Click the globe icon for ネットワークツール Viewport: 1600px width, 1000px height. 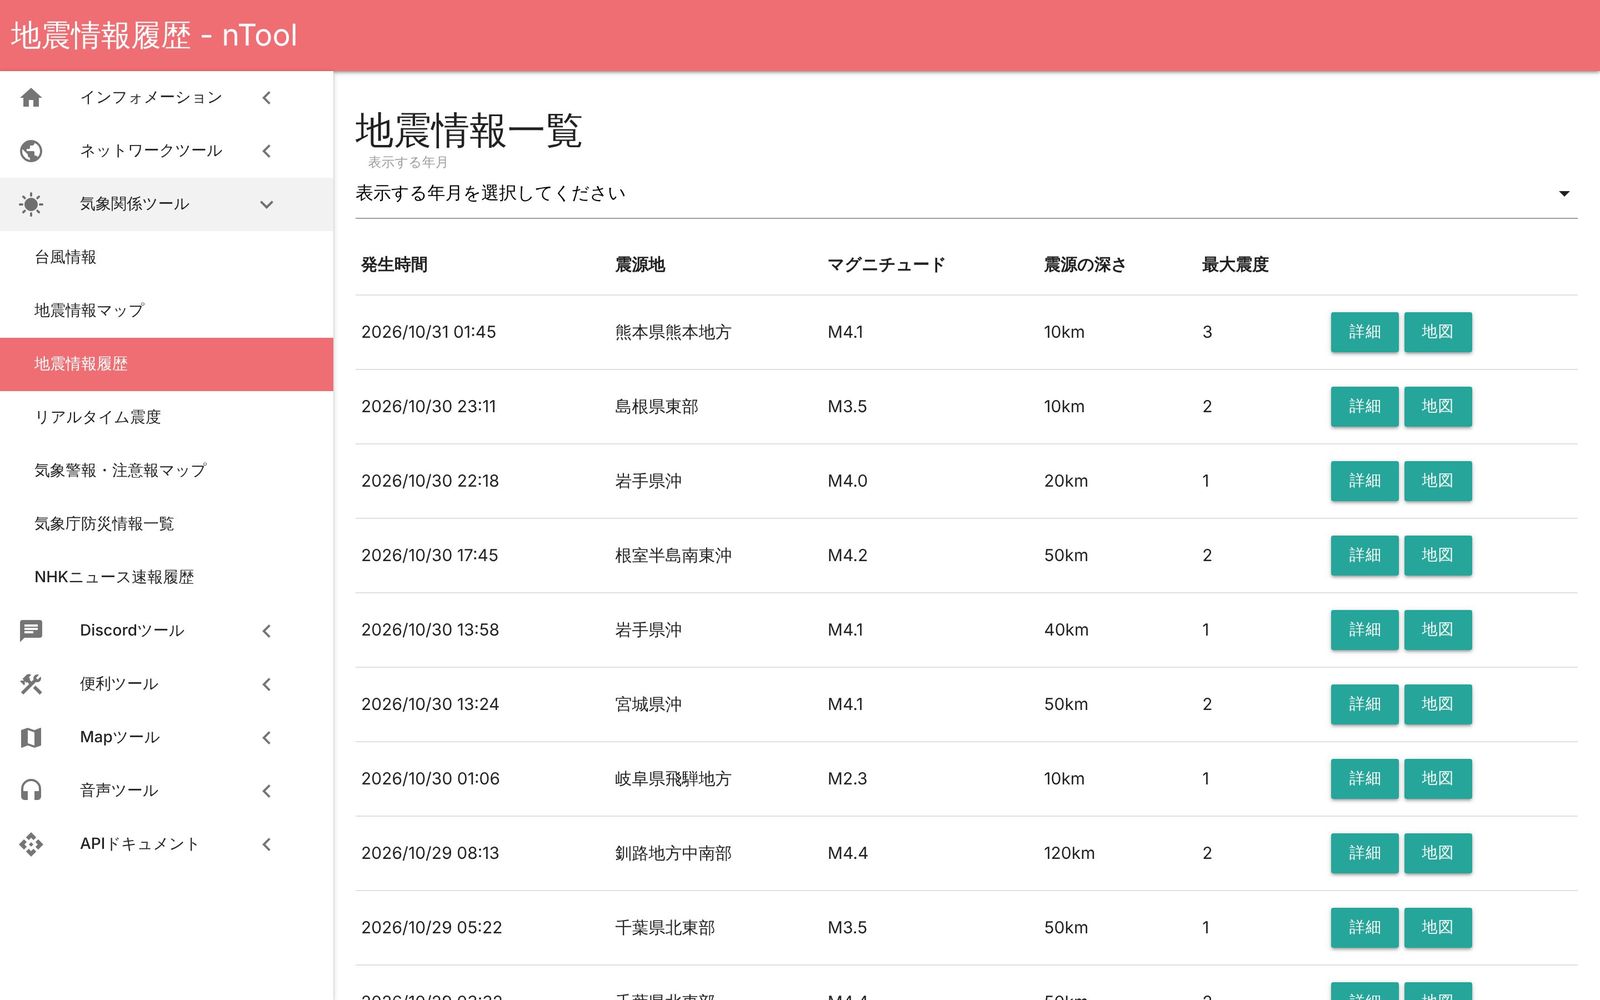31,151
